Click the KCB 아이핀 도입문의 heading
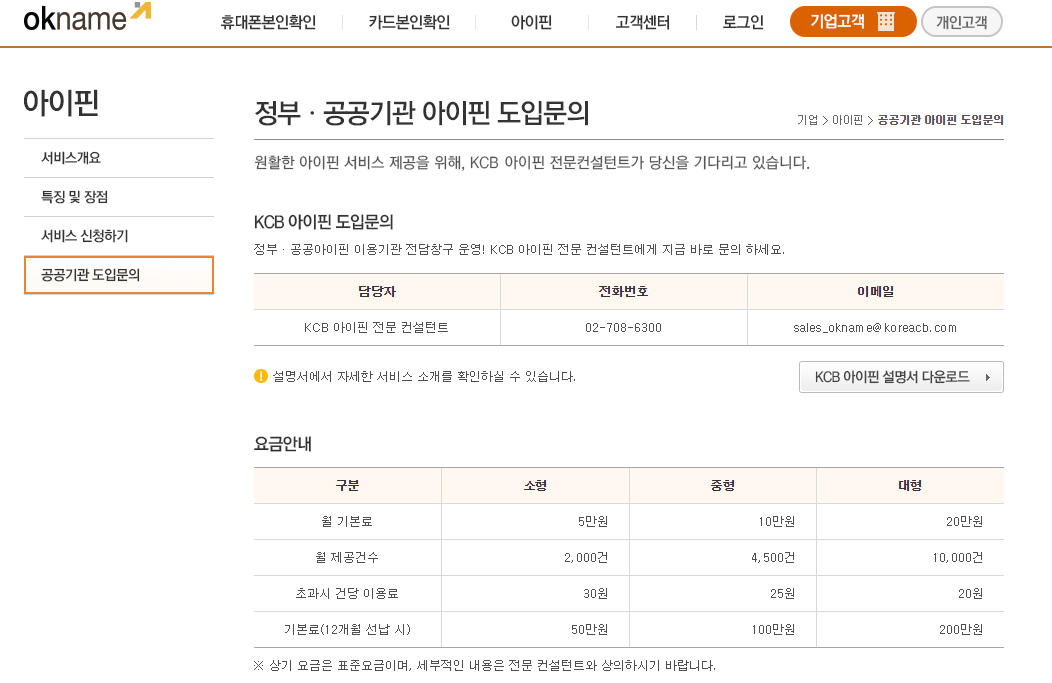Image resolution: width=1052 pixels, height=683 pixels. tap(323, 222)
